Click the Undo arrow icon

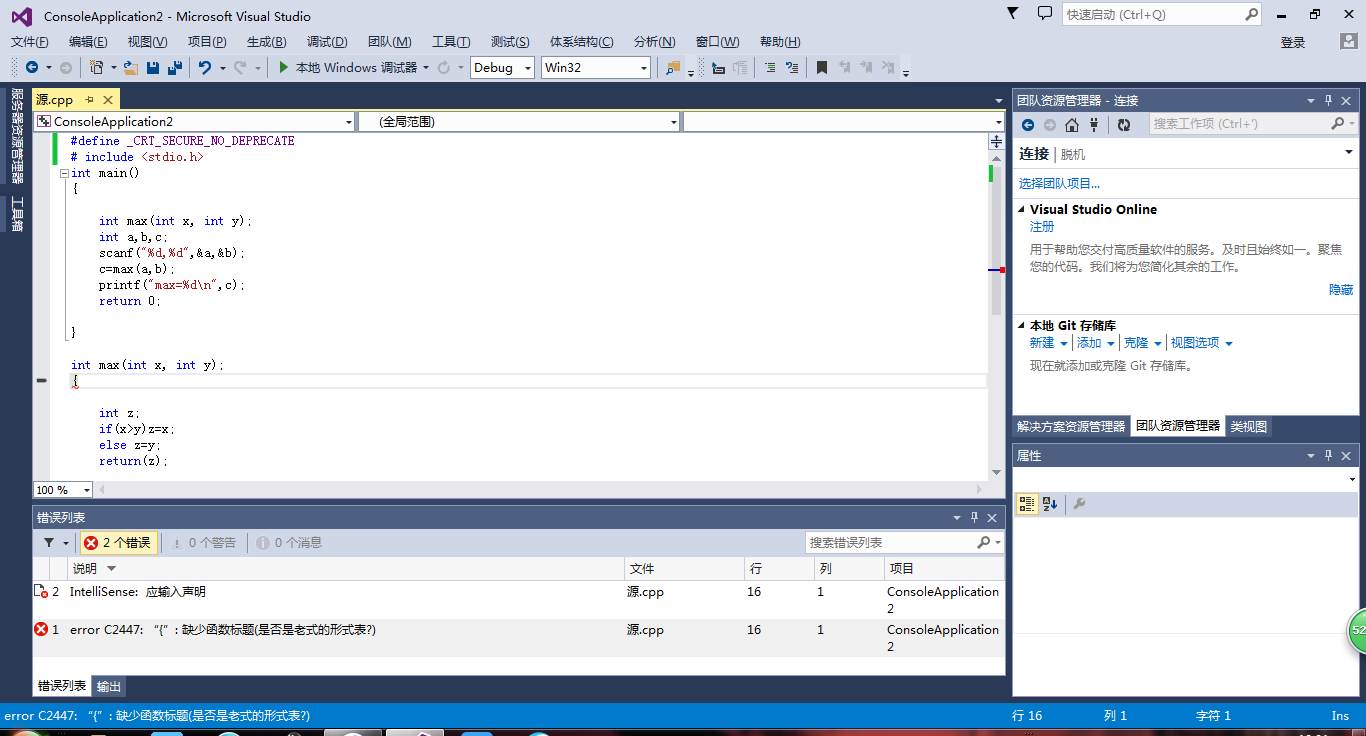point(205,68)
